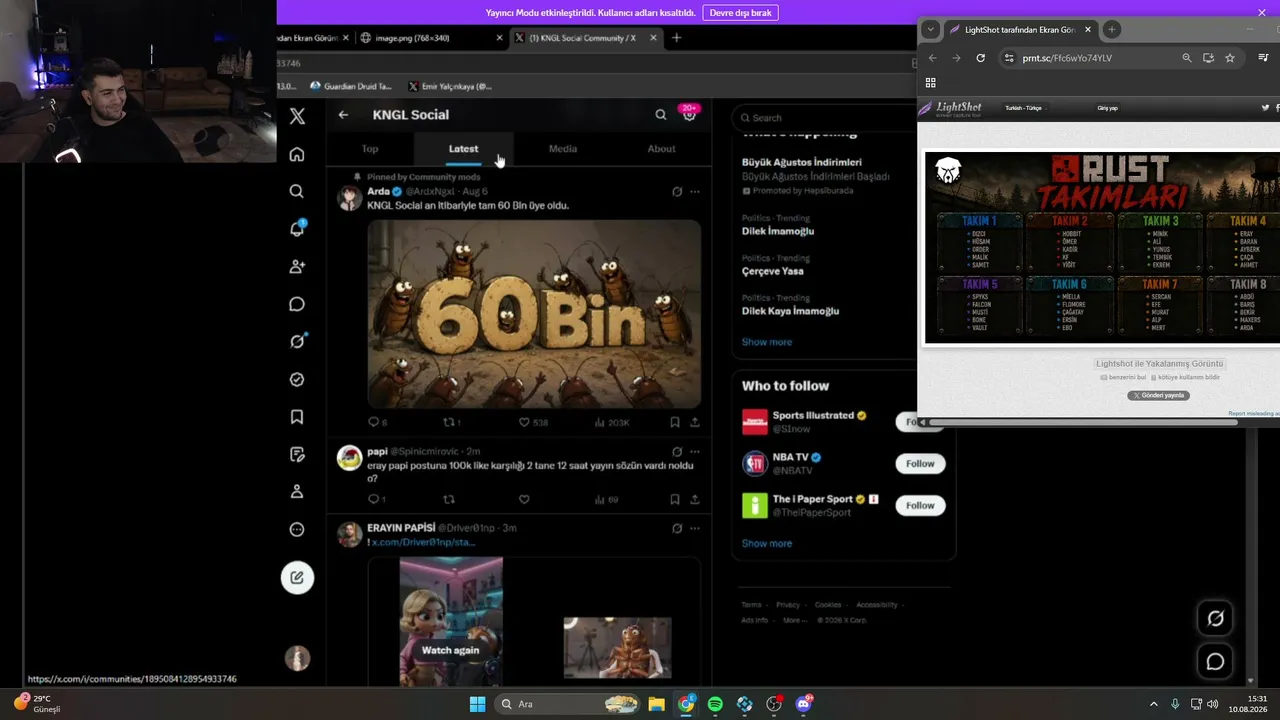Select the KNGL Social Community browser tab
The height and width of the screenshot is (720, 1280).
click(x=585, y=38)
